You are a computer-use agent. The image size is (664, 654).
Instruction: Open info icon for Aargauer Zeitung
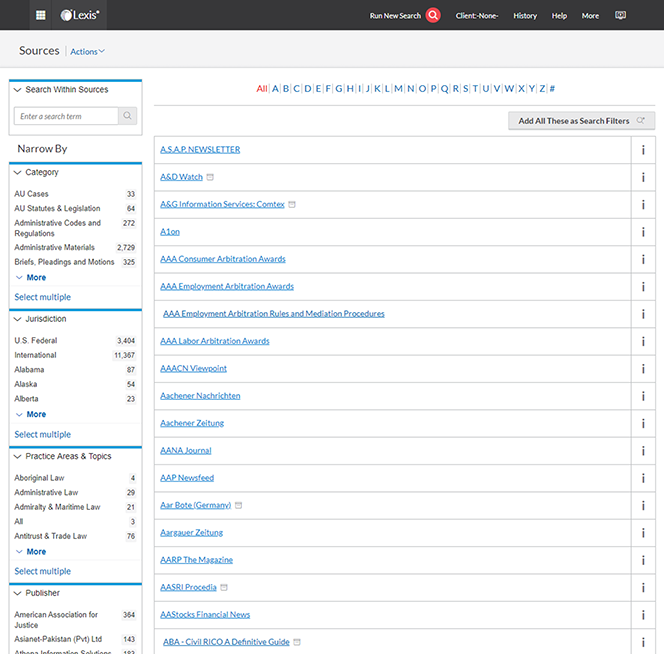click(x=643, y=533)
